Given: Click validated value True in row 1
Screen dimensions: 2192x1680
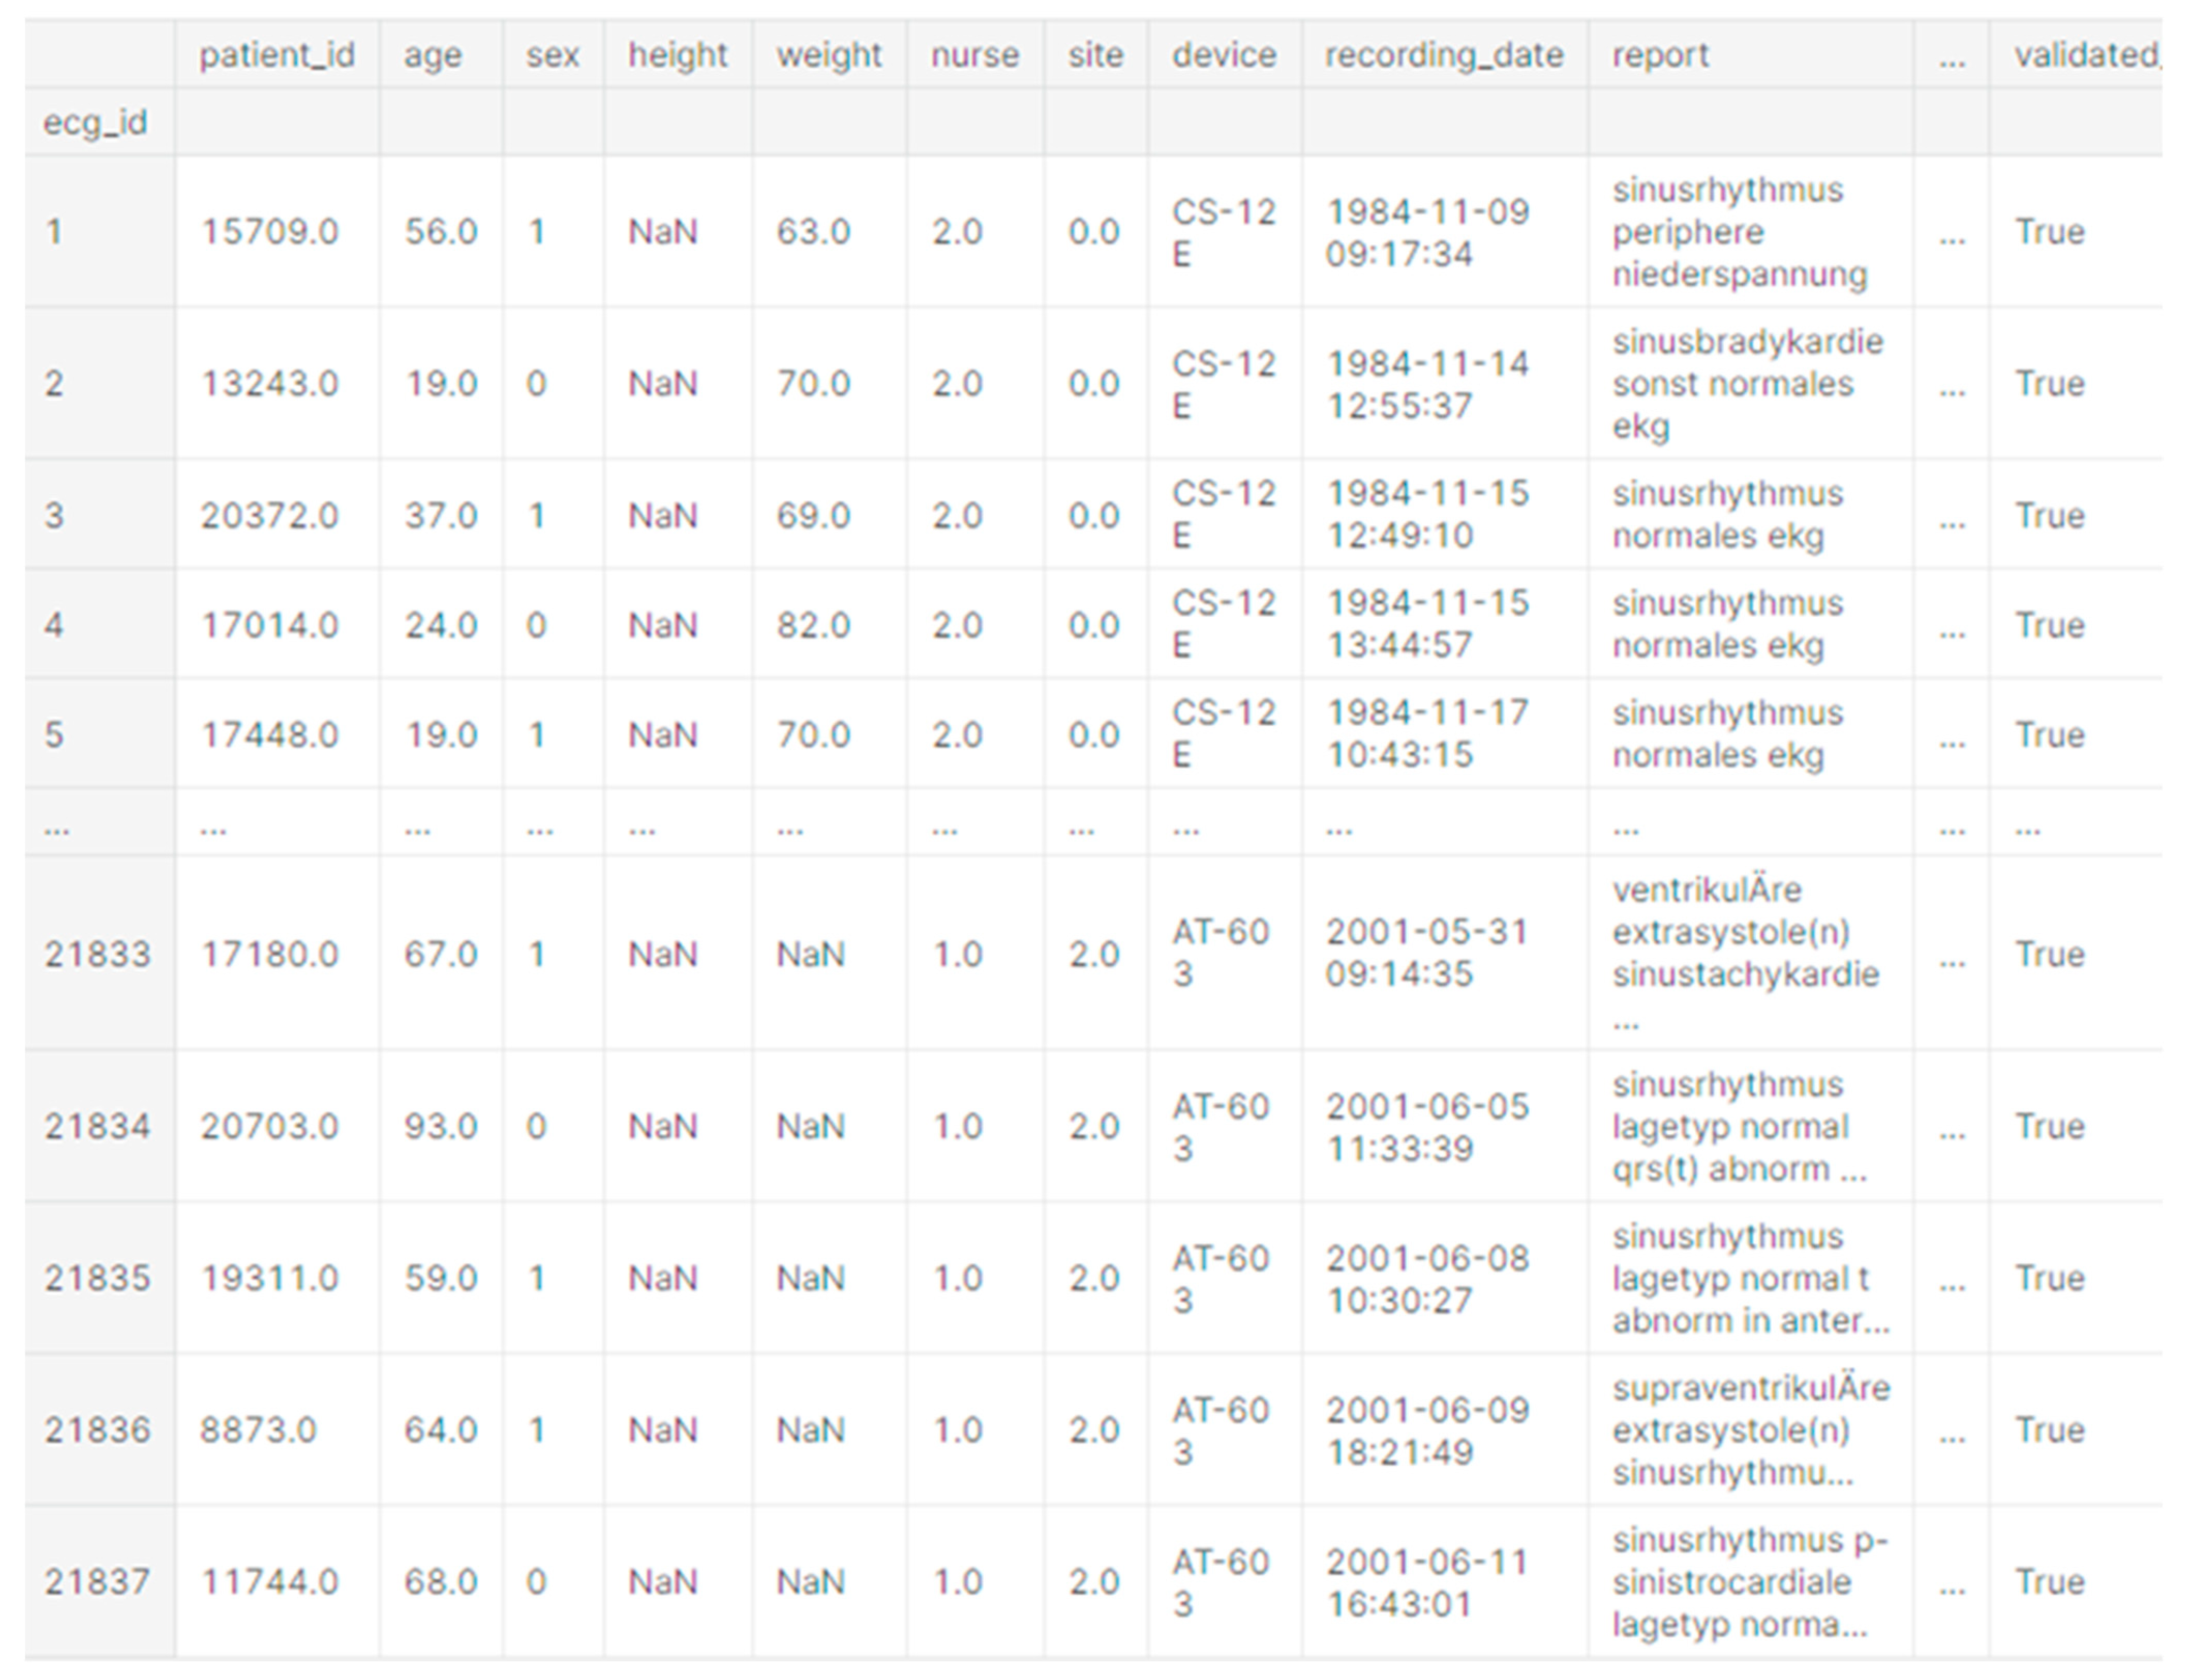Looking at the screenshot, I should coord(2050,232).
